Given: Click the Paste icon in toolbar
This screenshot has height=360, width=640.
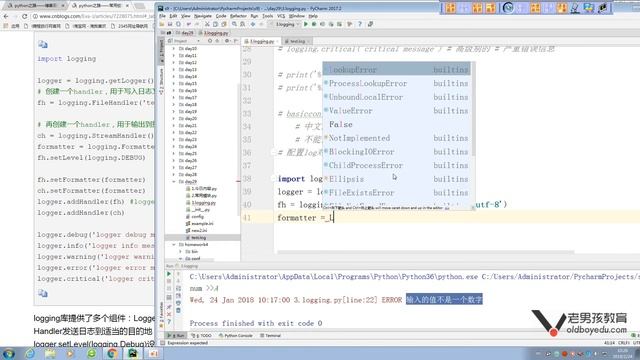Looking at the screenshot, I should tap(223, 24).
